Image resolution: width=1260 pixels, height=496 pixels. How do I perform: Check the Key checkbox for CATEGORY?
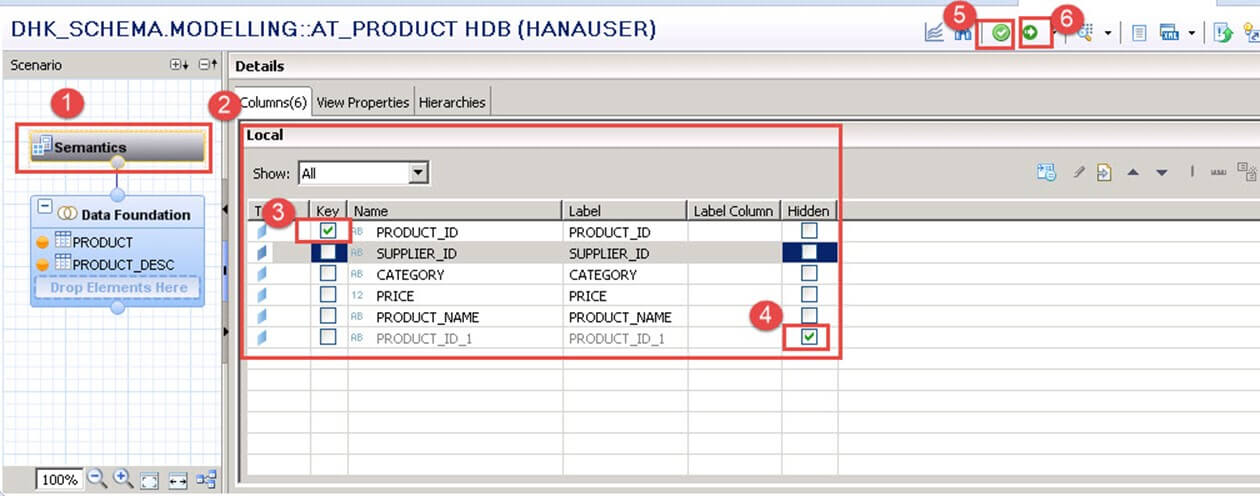click(x=328, y=274)
